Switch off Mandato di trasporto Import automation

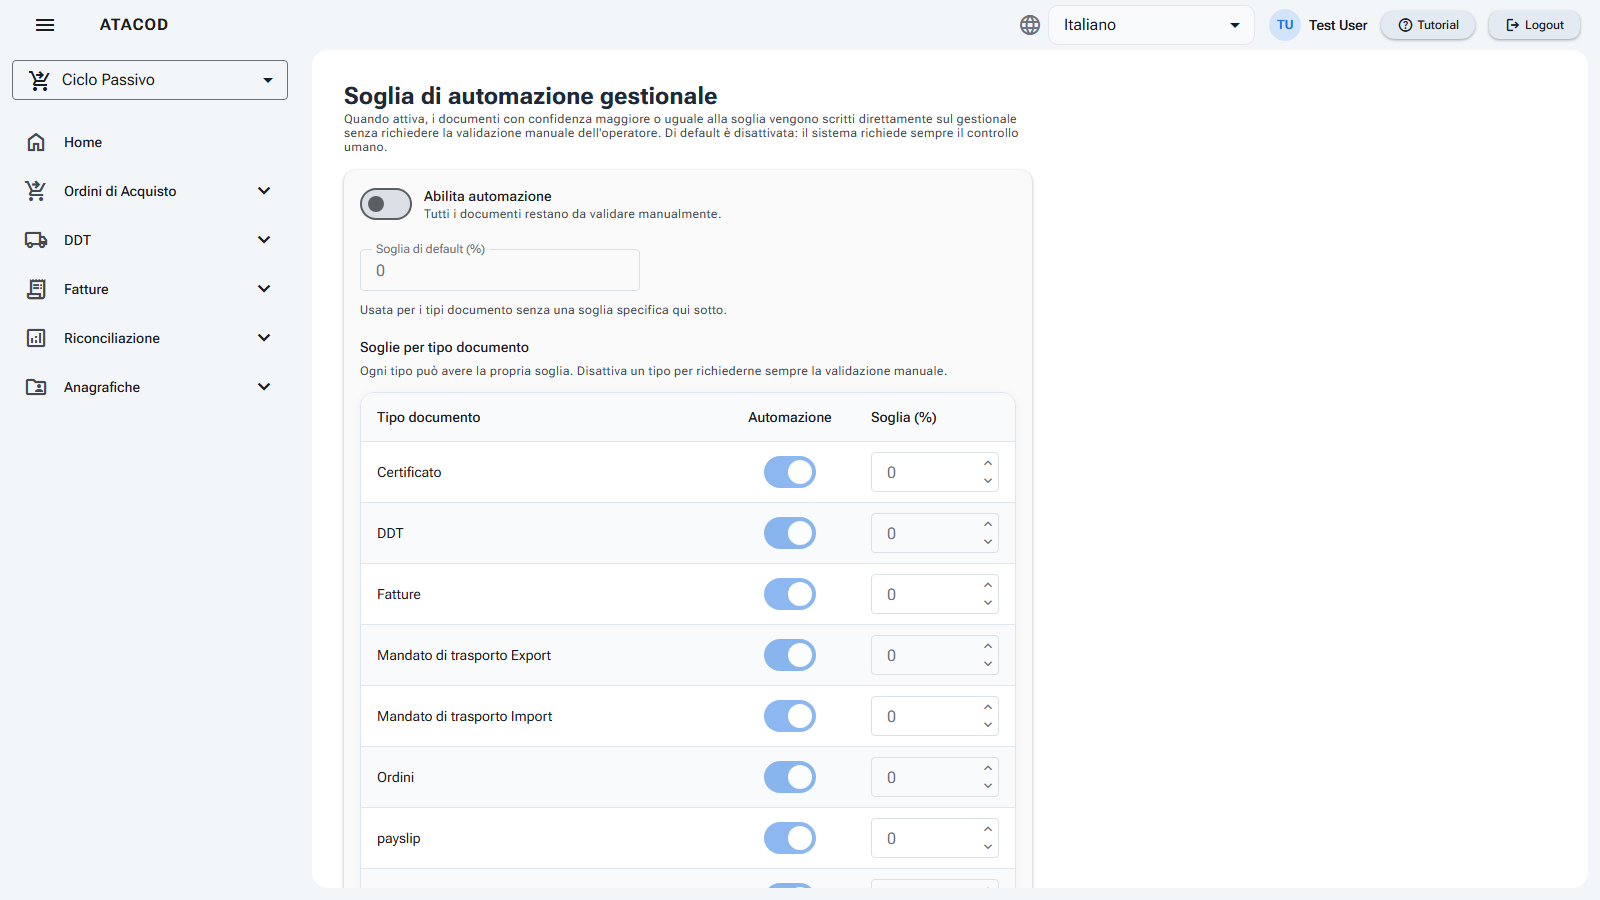click(790, 716)
